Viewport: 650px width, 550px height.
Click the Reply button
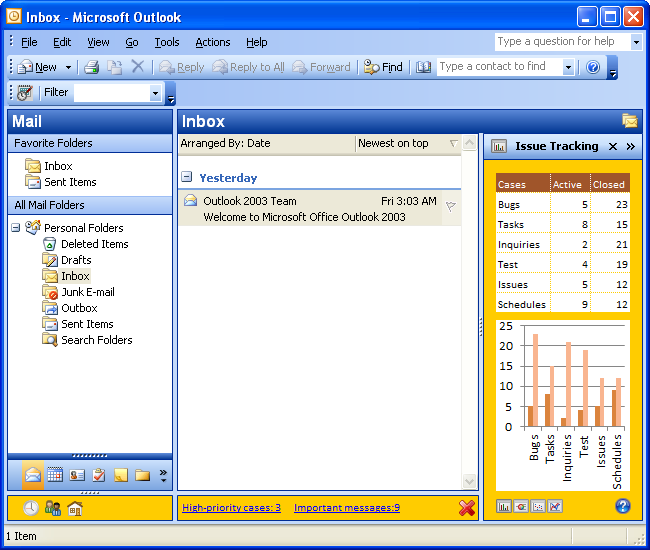(x=182, y=67)
